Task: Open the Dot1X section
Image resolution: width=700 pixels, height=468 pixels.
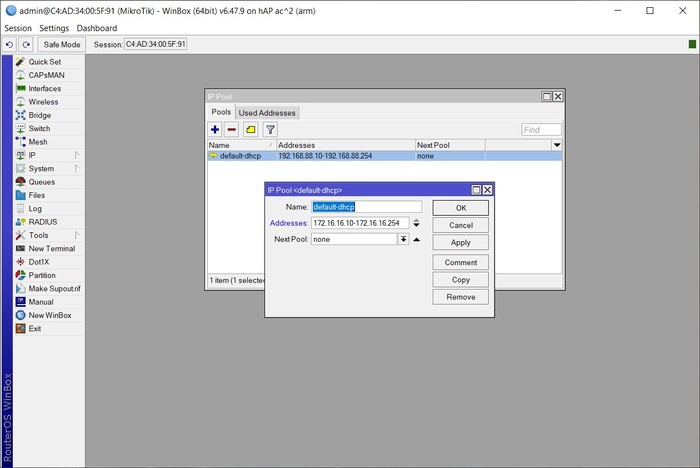Action: pyautogui.click(x=49, y=262)
